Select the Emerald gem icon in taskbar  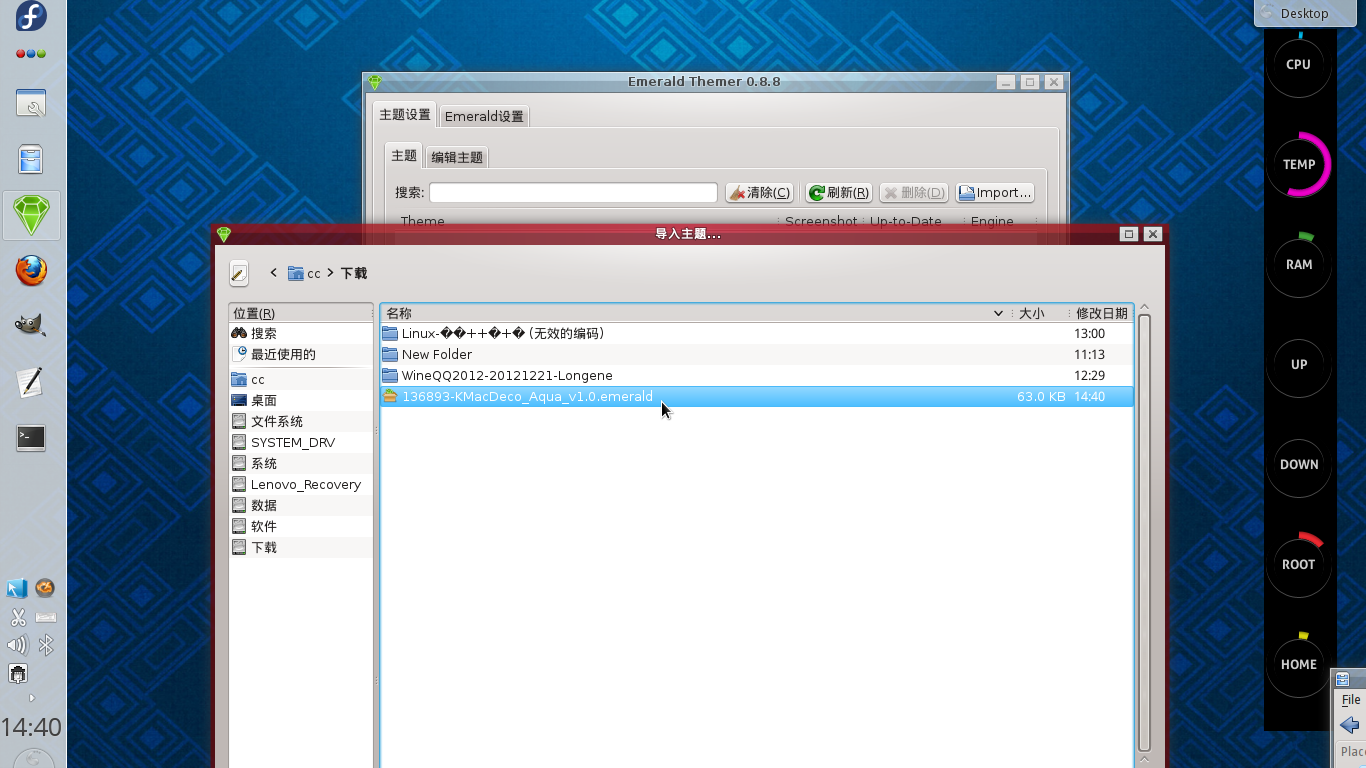[31, 215]
